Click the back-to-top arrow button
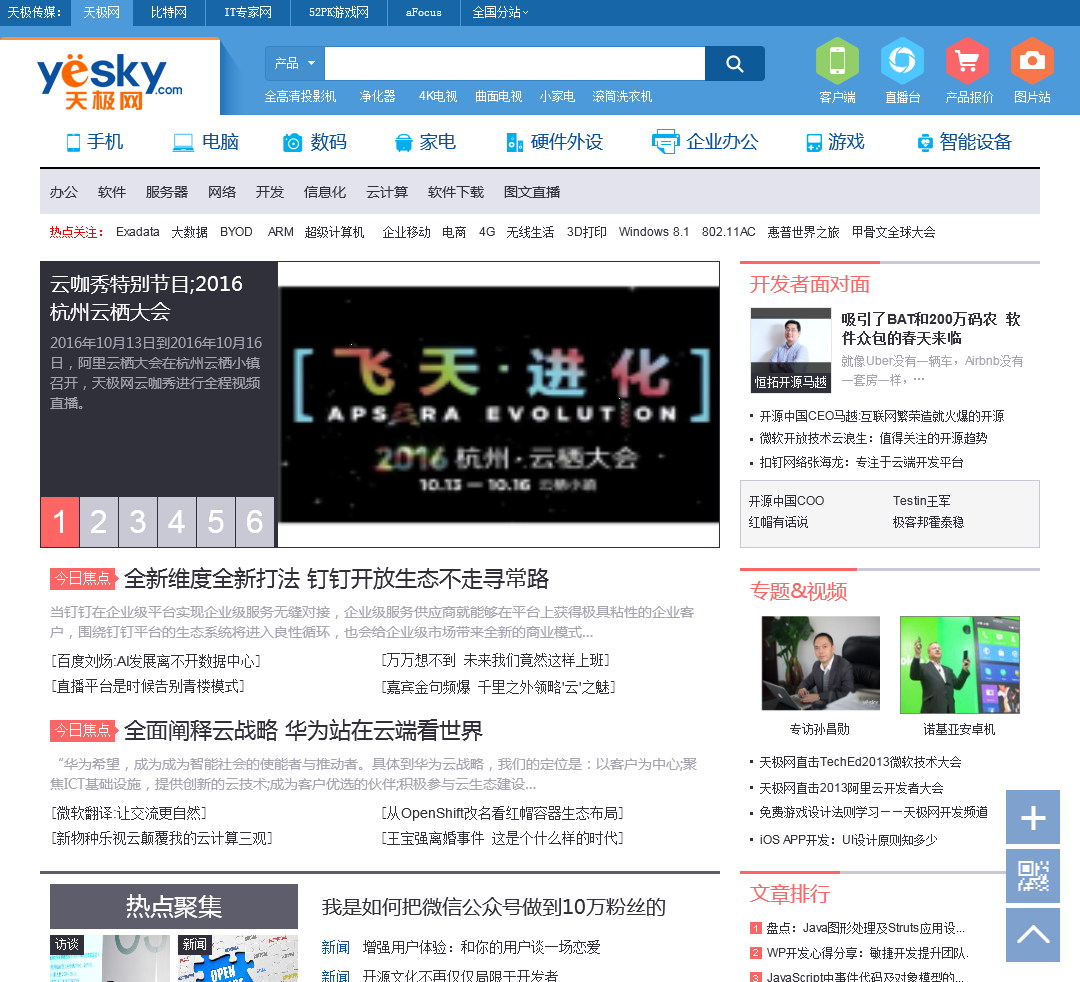Image resolution: width=1080 pixels, height=982 pixels. click(1032, 934)
